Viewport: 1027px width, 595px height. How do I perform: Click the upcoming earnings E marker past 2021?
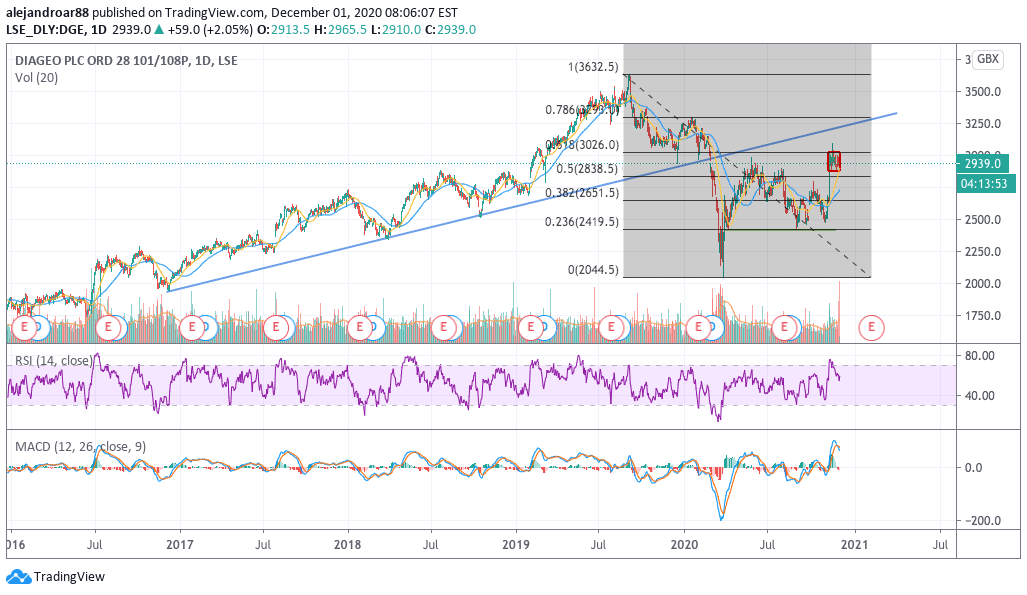tap(871, 327)
